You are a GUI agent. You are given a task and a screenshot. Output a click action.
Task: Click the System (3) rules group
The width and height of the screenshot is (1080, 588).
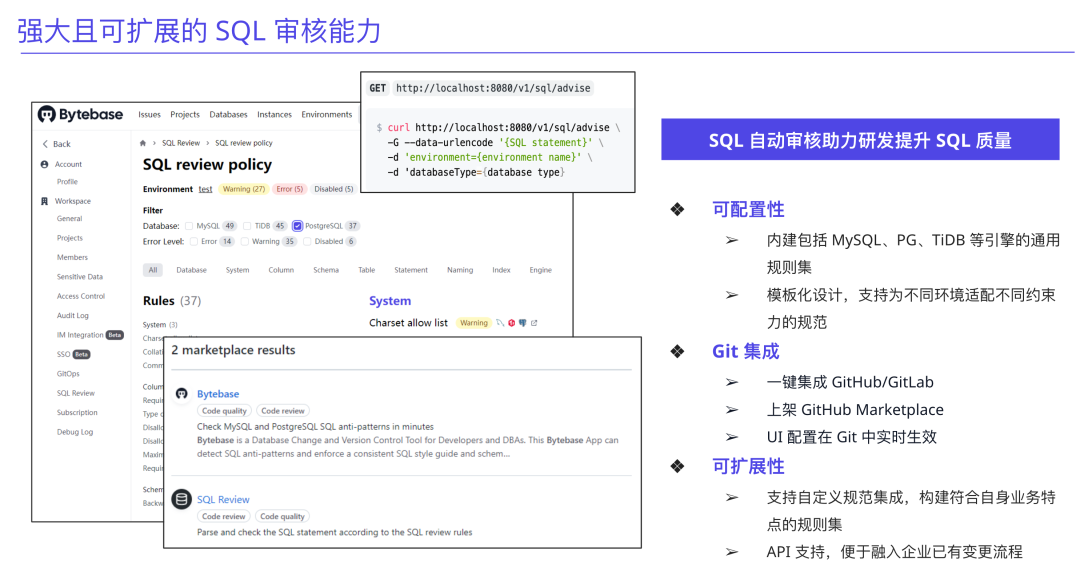tap(160, 325)
